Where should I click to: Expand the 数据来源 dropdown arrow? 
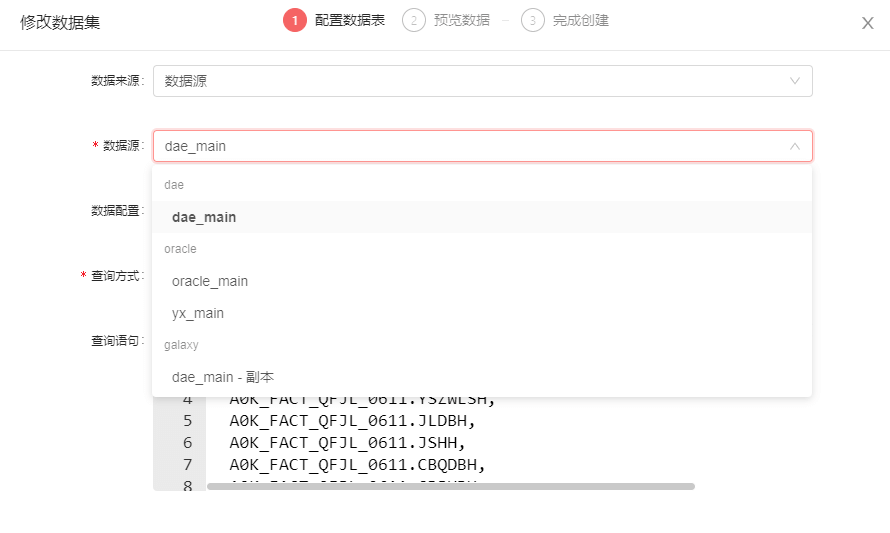[795, 81]
